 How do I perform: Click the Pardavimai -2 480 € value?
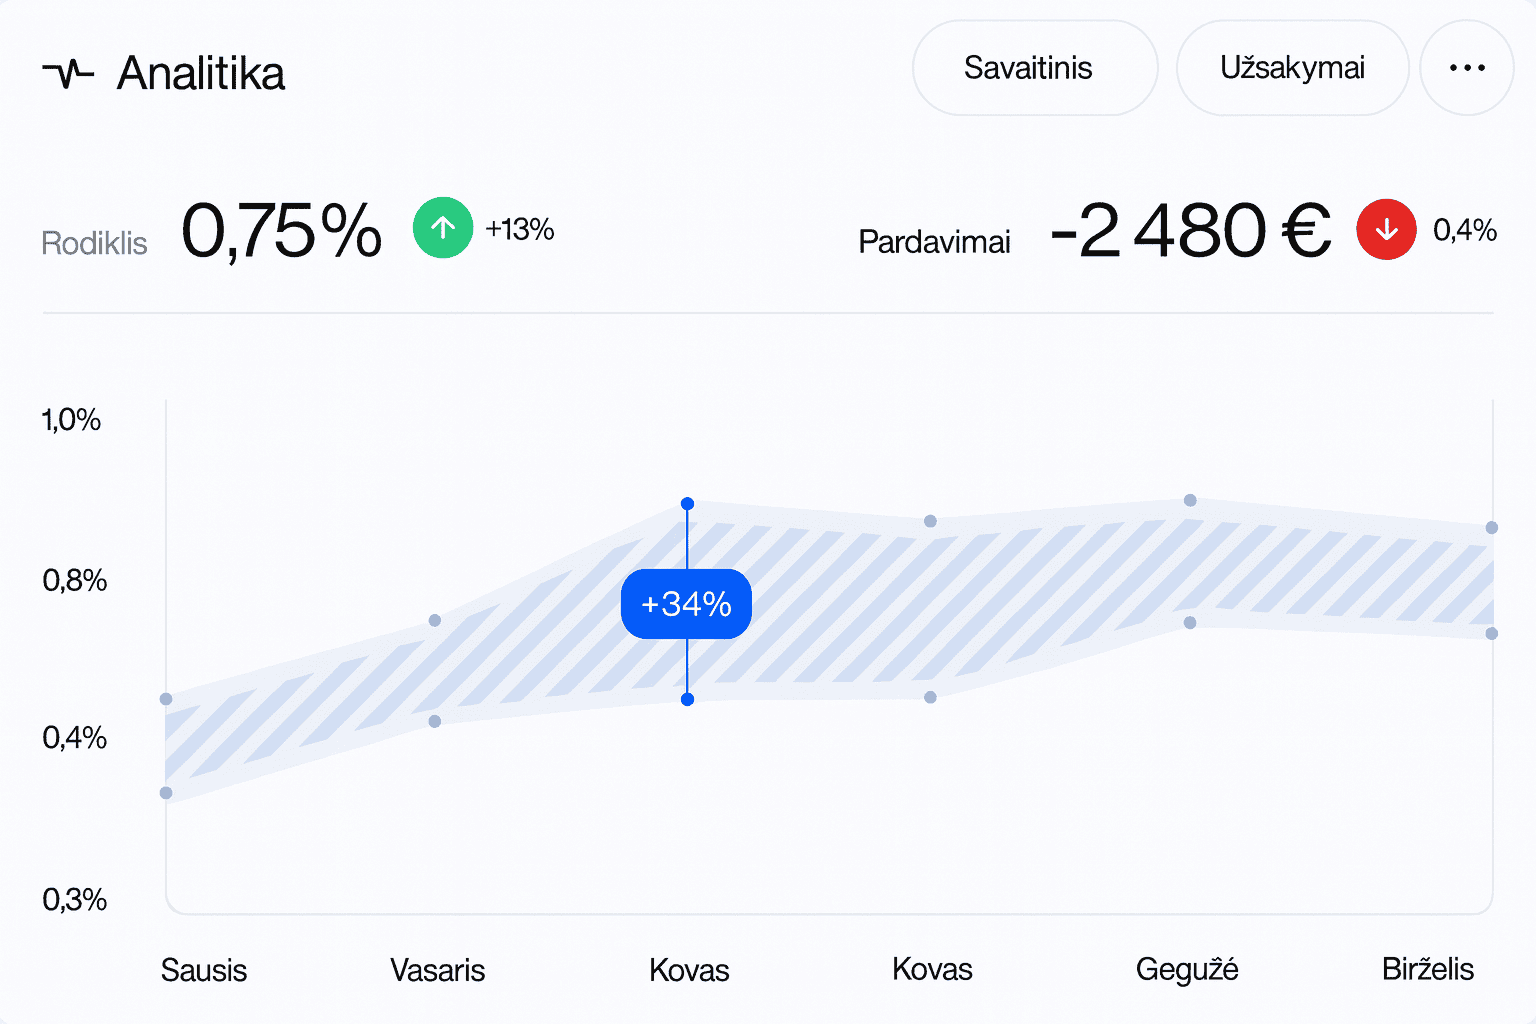[1191, 231]
